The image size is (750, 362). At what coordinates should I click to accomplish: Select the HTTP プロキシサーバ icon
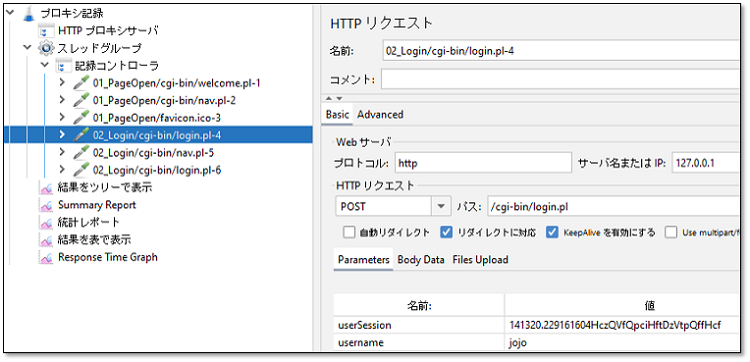pyautogui.click(x=46, y=32)
